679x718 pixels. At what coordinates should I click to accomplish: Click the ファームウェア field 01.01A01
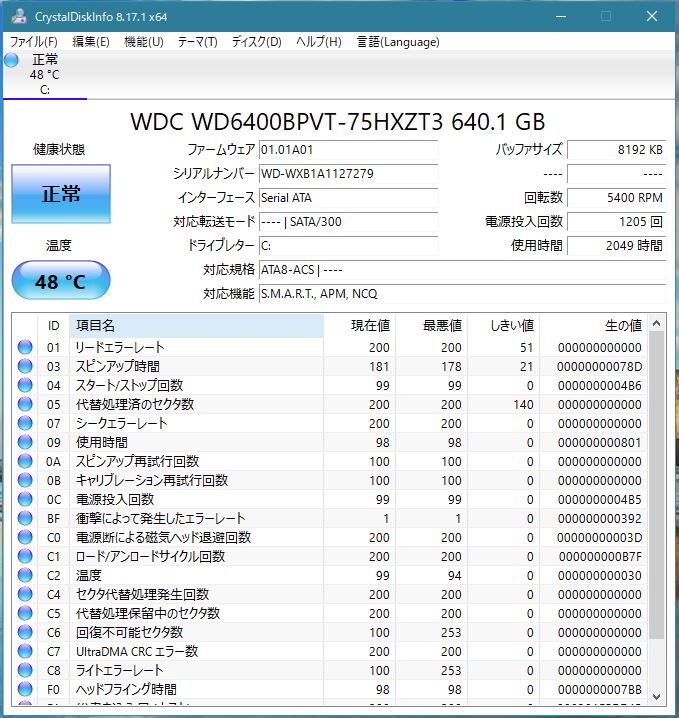point(348,150)
